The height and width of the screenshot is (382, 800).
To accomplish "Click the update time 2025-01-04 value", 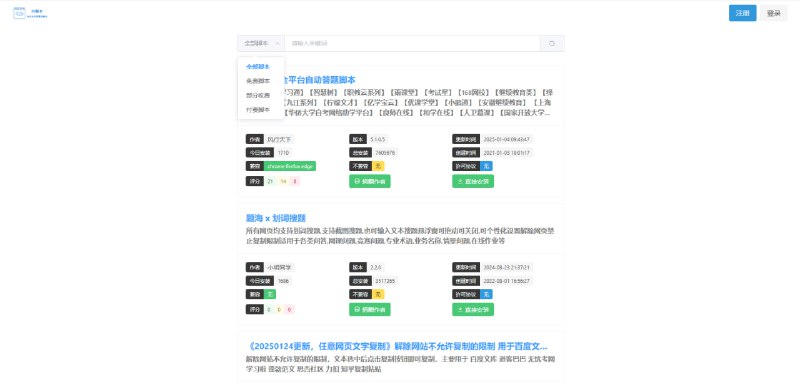I will (x=507, y=139).
